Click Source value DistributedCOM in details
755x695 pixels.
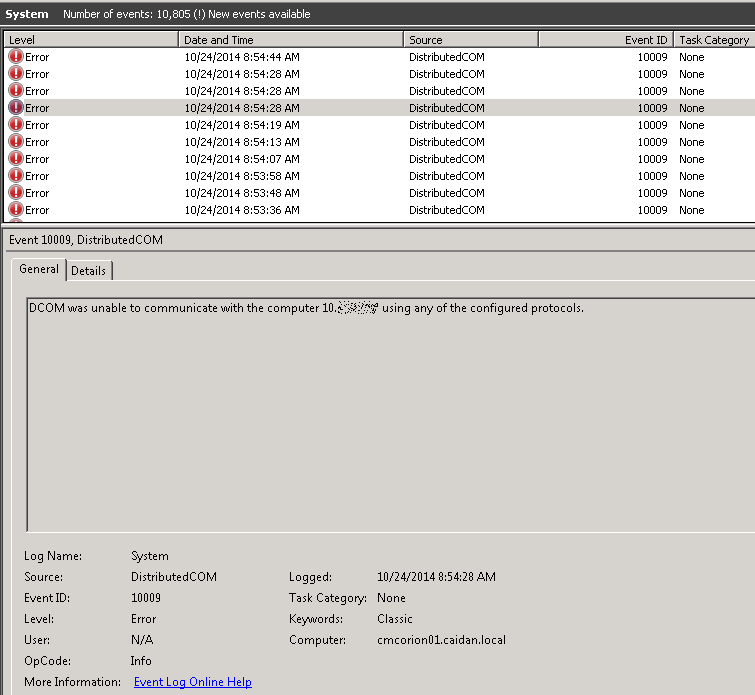(x=174, y=577)
